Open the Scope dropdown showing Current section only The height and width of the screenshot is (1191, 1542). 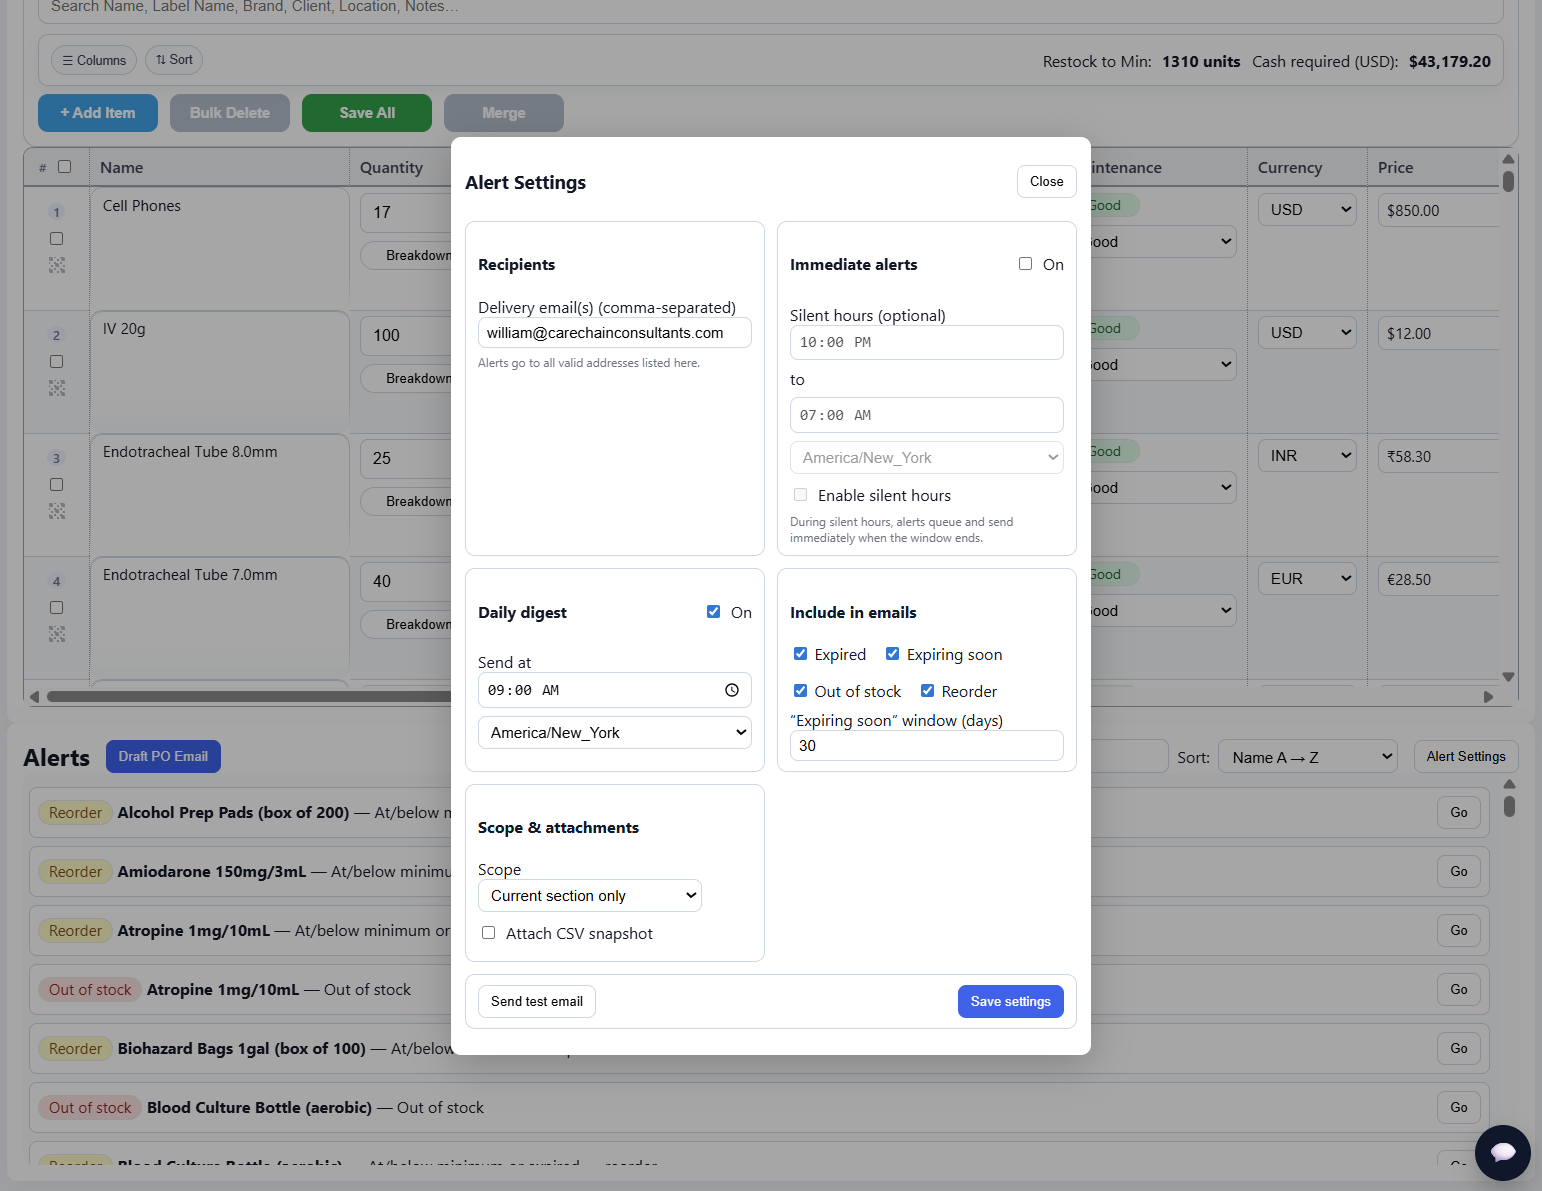(x=589, y=895)
